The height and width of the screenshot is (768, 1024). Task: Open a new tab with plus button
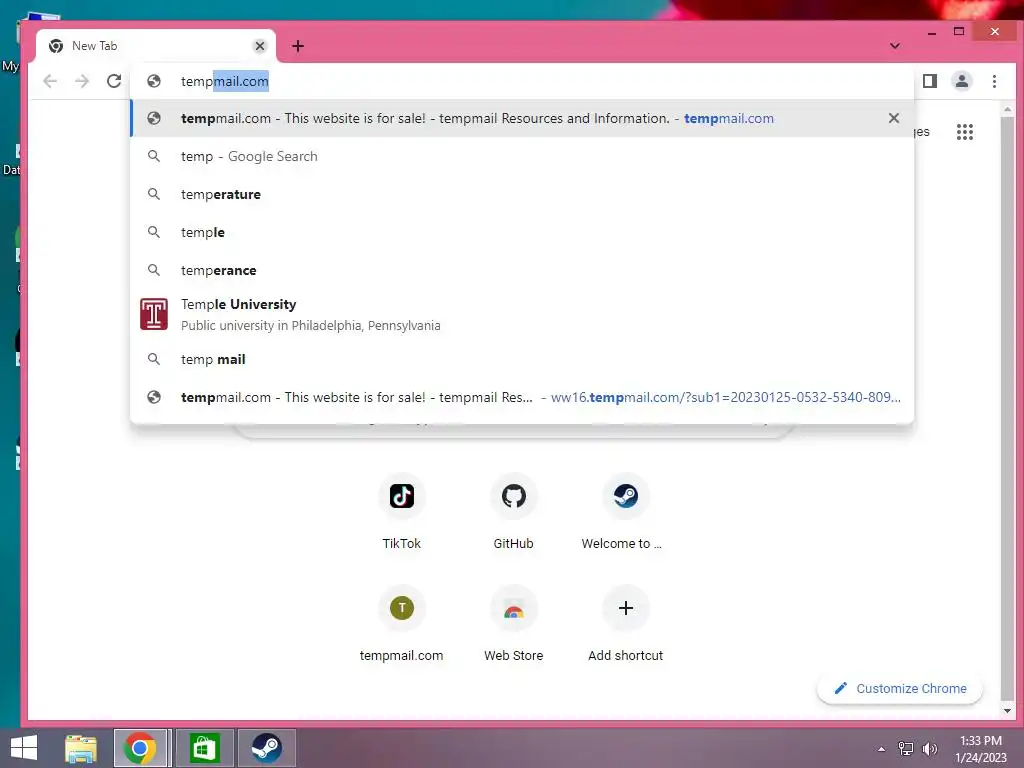298,46
